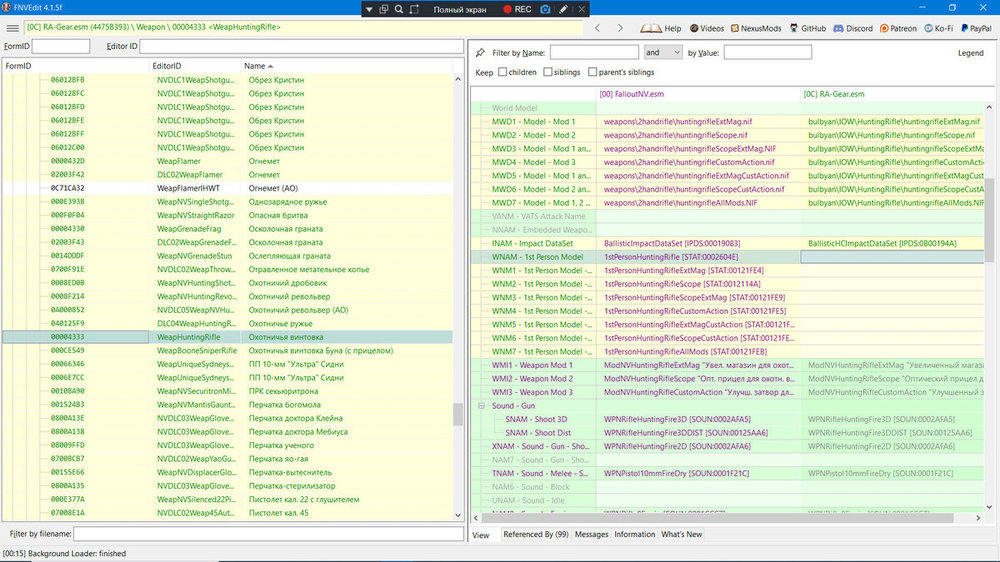Click right panel vertical scrollbar thumb

click(x=989, y=220)
